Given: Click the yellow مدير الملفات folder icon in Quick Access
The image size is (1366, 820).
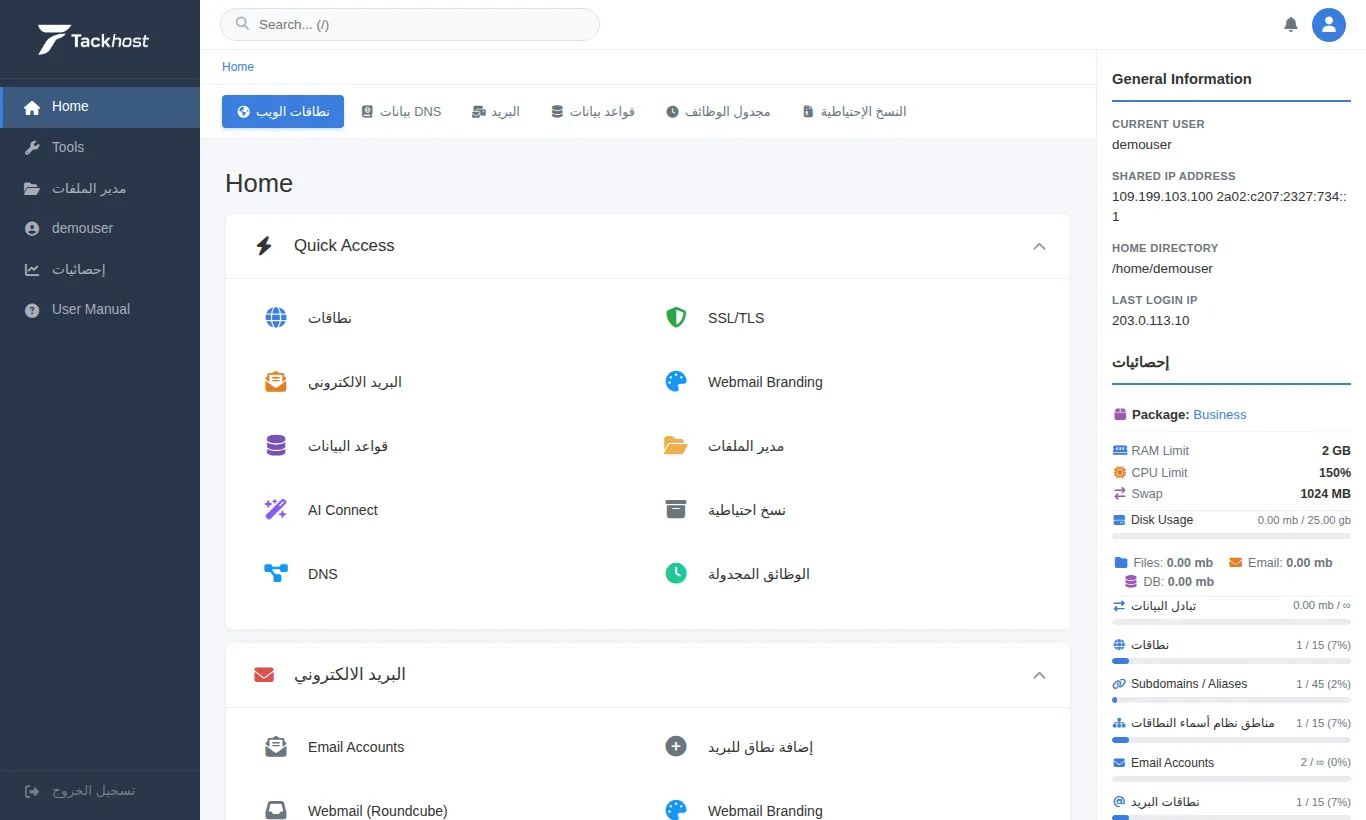Looking at the screenshot, I should [676, 446].
